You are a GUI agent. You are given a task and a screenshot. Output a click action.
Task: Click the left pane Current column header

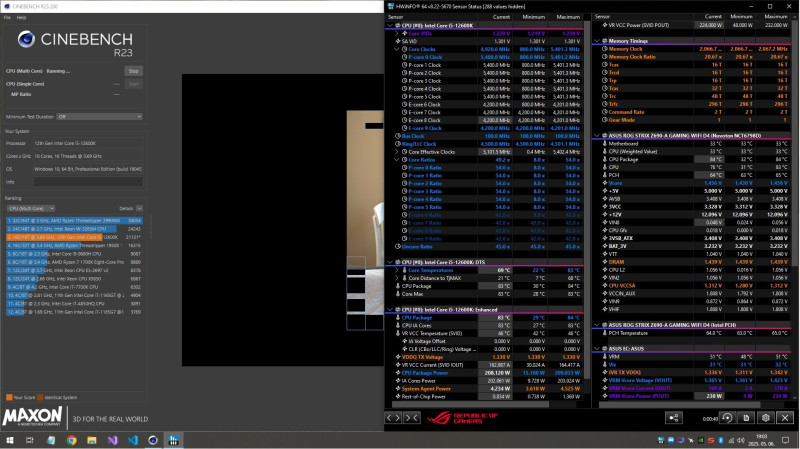click(x=494, y=17)
